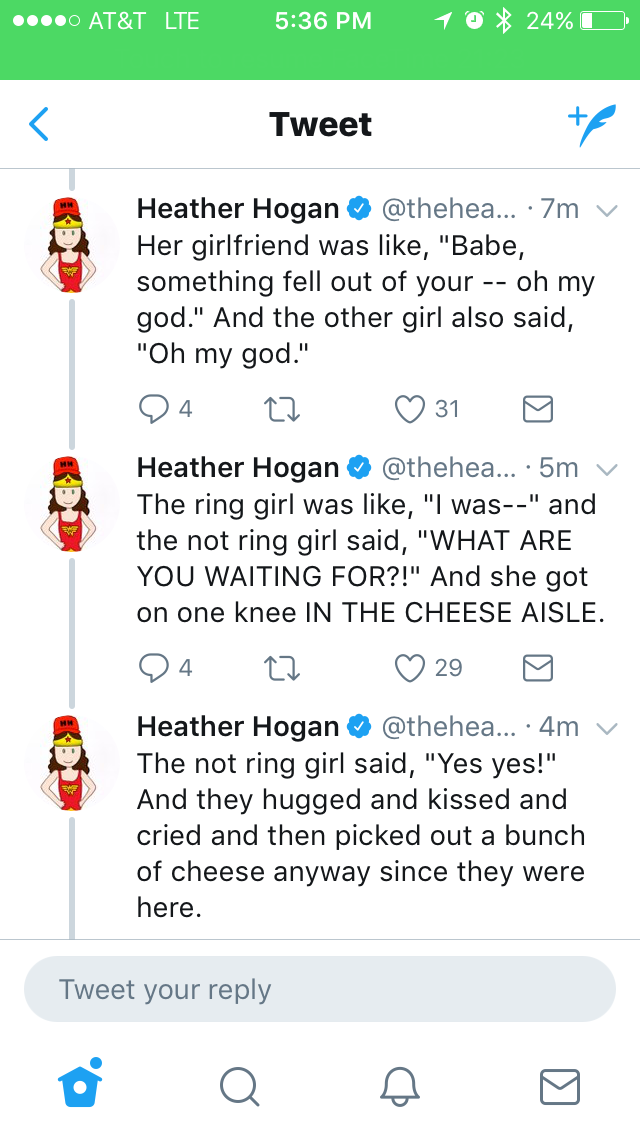Open the Search tab

pos(239,1085)
